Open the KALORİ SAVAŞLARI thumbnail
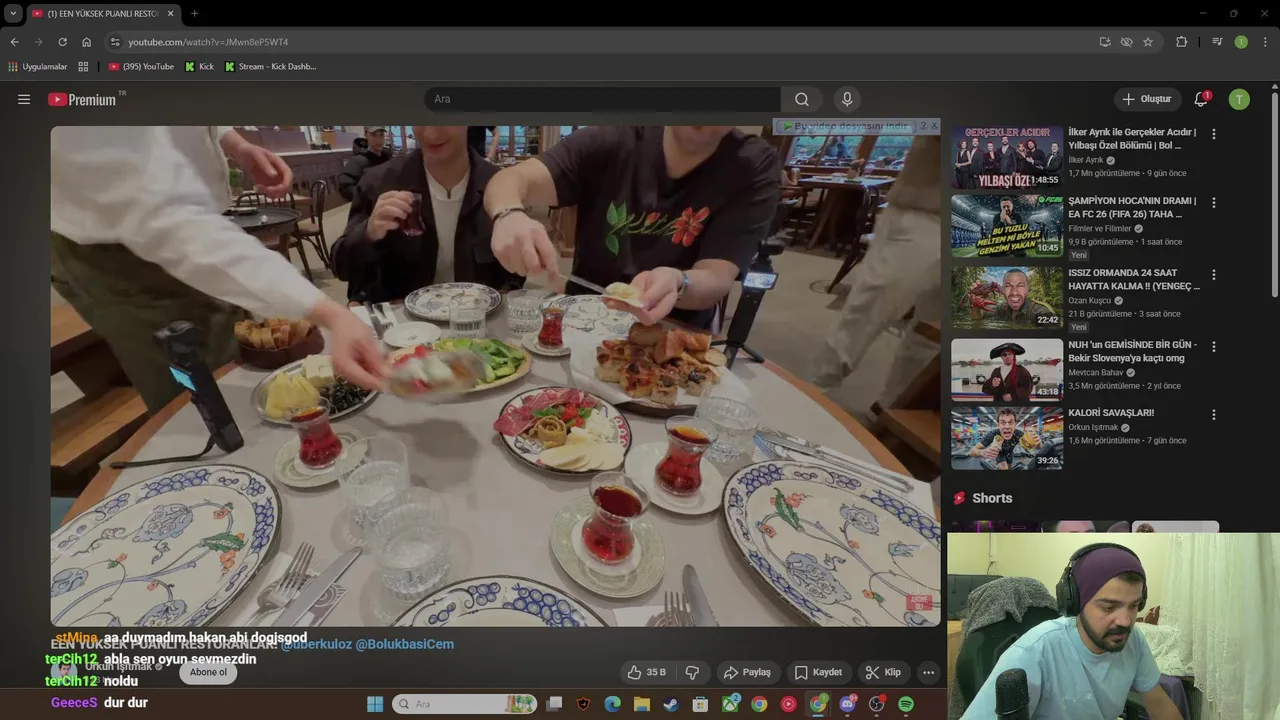 point(1007,437)
